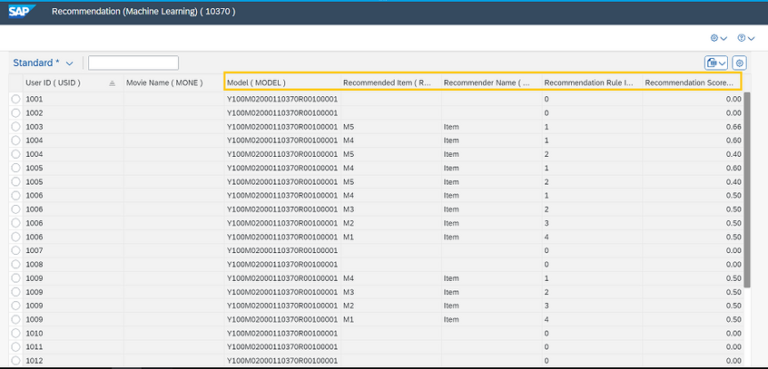Viewport: 768px width, 369px height.
Task: Click M4 in the 1009 row
Action: coord(348,278)
